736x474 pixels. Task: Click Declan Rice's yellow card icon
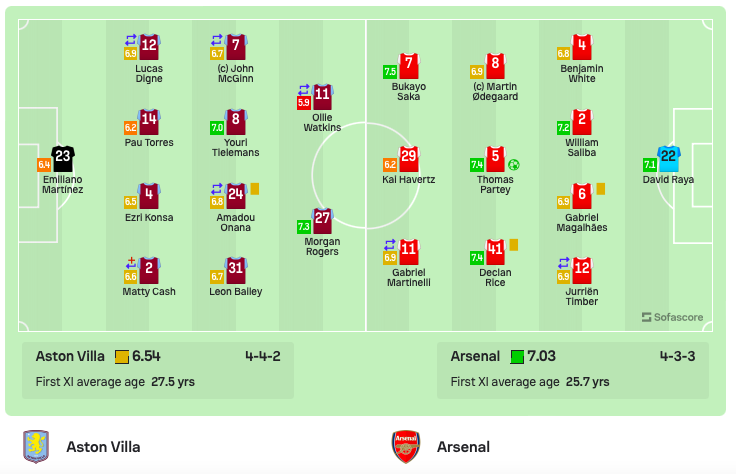514,245
